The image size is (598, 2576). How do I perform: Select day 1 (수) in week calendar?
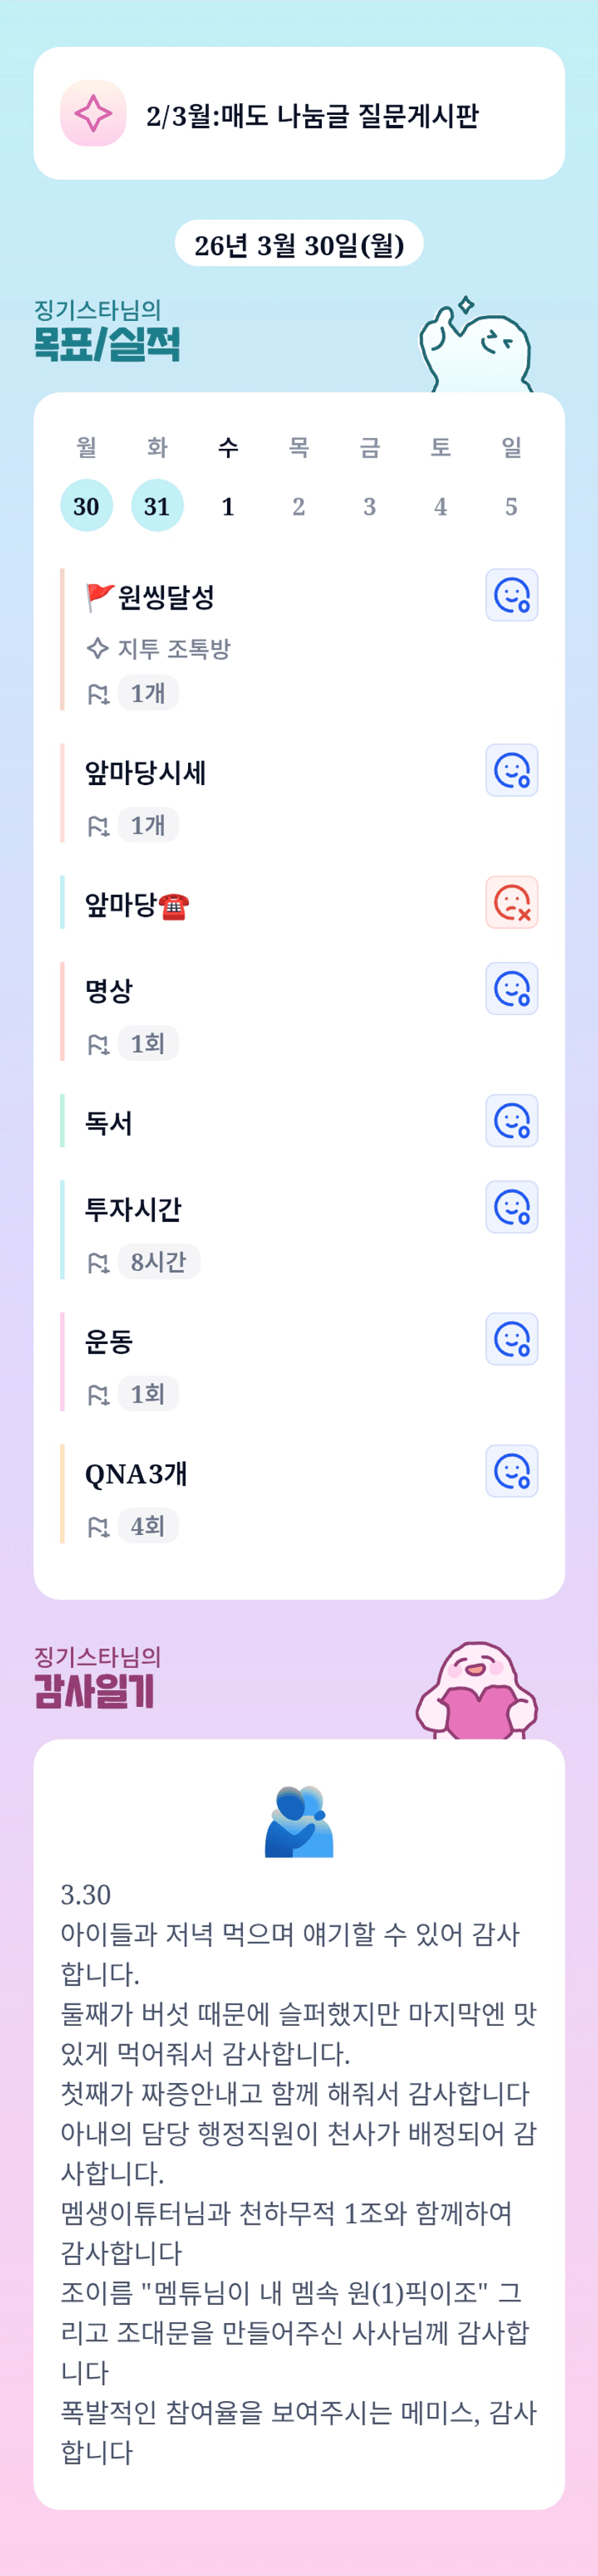coord(228,506)
